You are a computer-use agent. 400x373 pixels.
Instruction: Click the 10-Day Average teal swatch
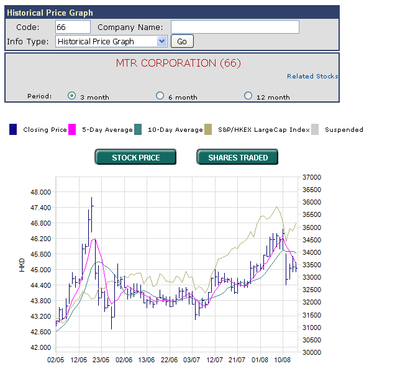(138, 129)
